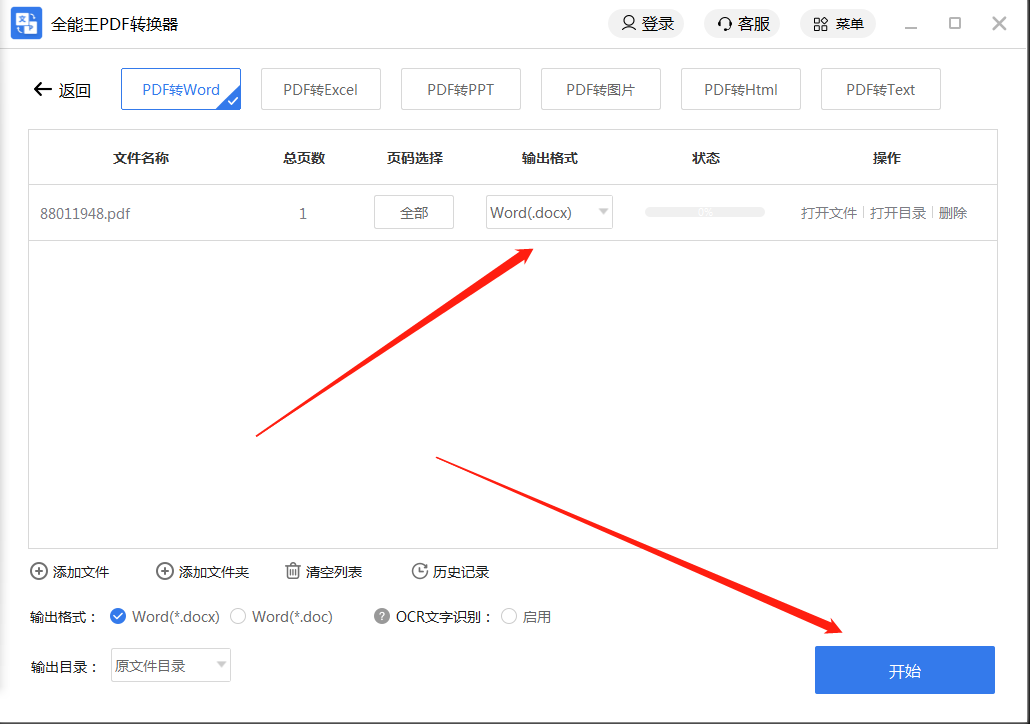Switch to the PDF转图片 tab
Viewport: 1030px width, 724px height.
pyautogui.click(x=600, y=89)
